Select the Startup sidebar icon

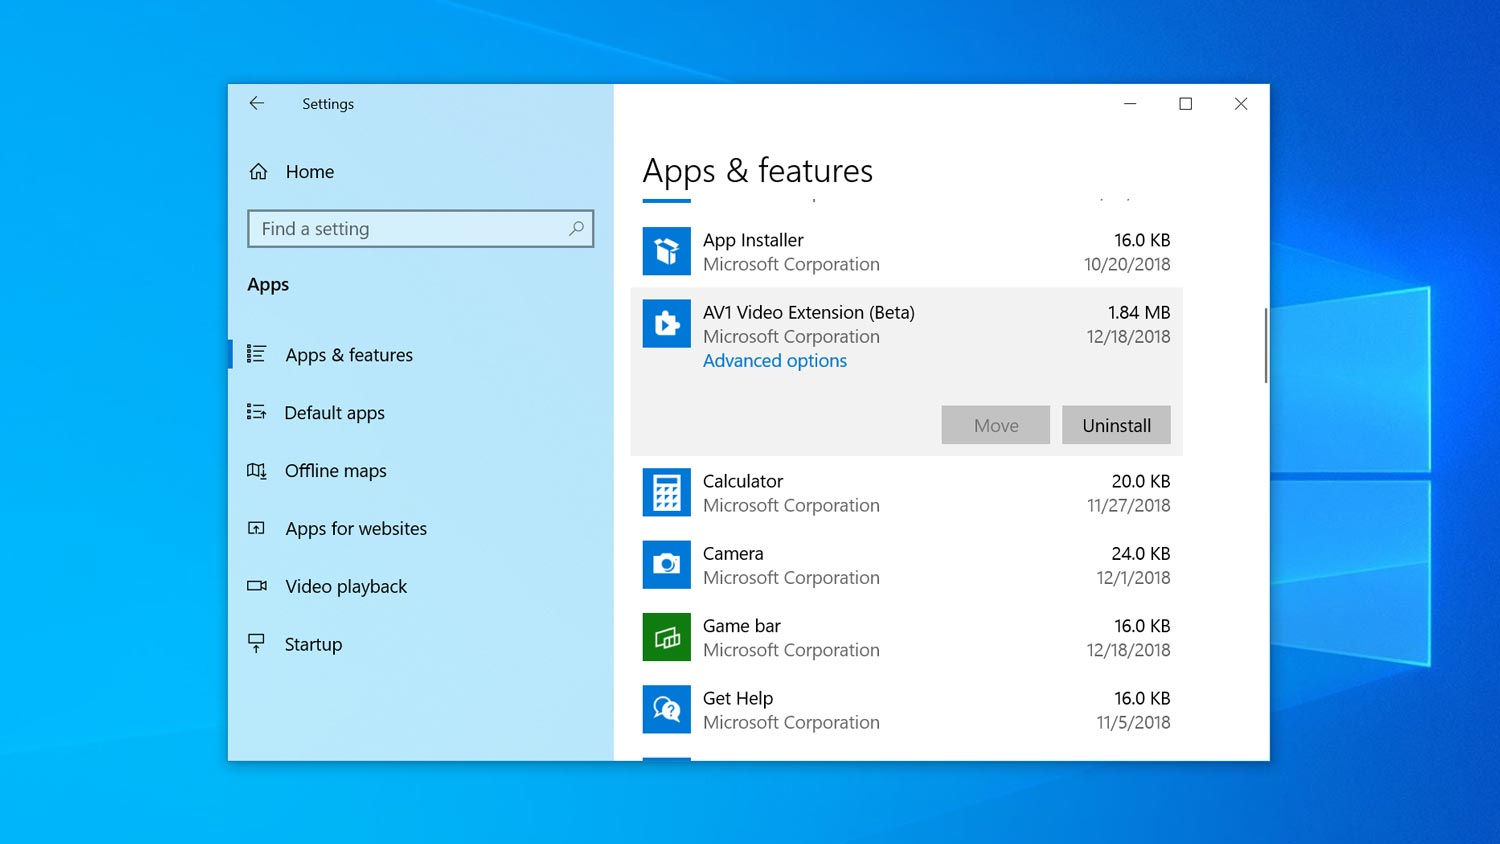click(x=256, y=644)
